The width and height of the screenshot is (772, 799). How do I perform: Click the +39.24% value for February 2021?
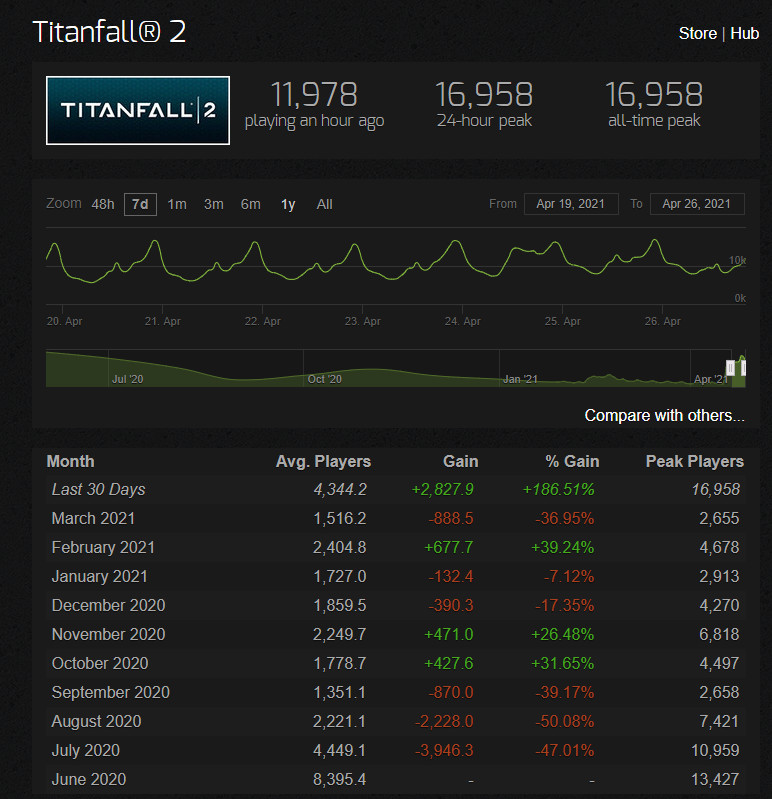tap(563, 548)
